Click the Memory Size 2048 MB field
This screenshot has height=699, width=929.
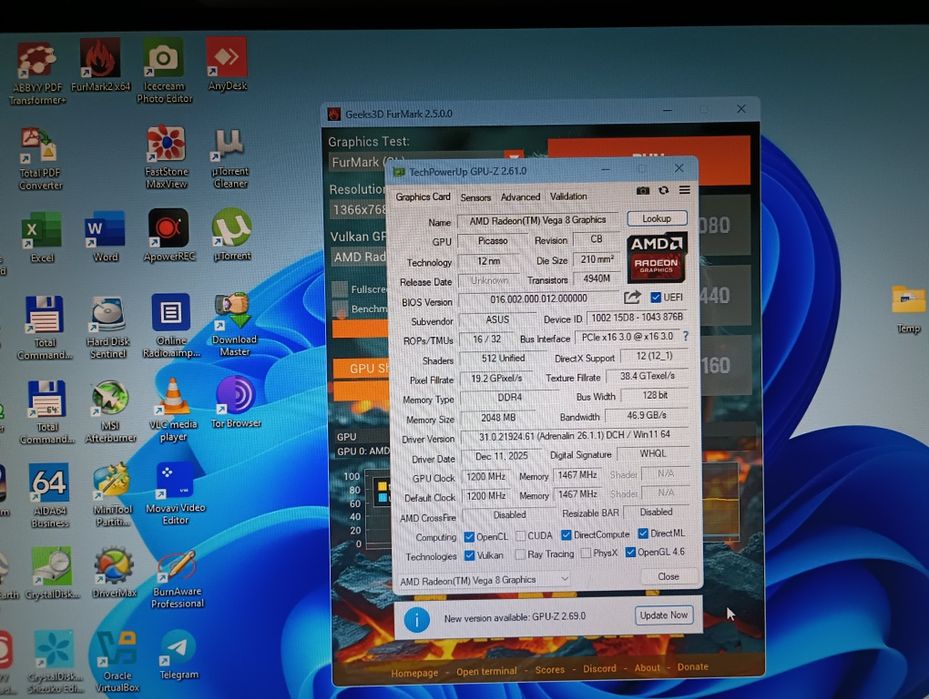(498, 418)
